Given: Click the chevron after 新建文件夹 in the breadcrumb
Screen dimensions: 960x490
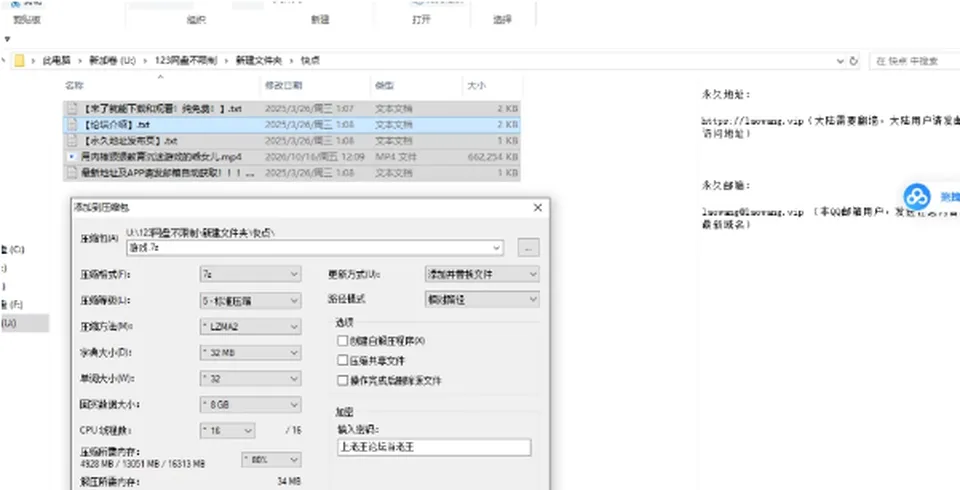Looking at the screenshot, I should 291,61.
